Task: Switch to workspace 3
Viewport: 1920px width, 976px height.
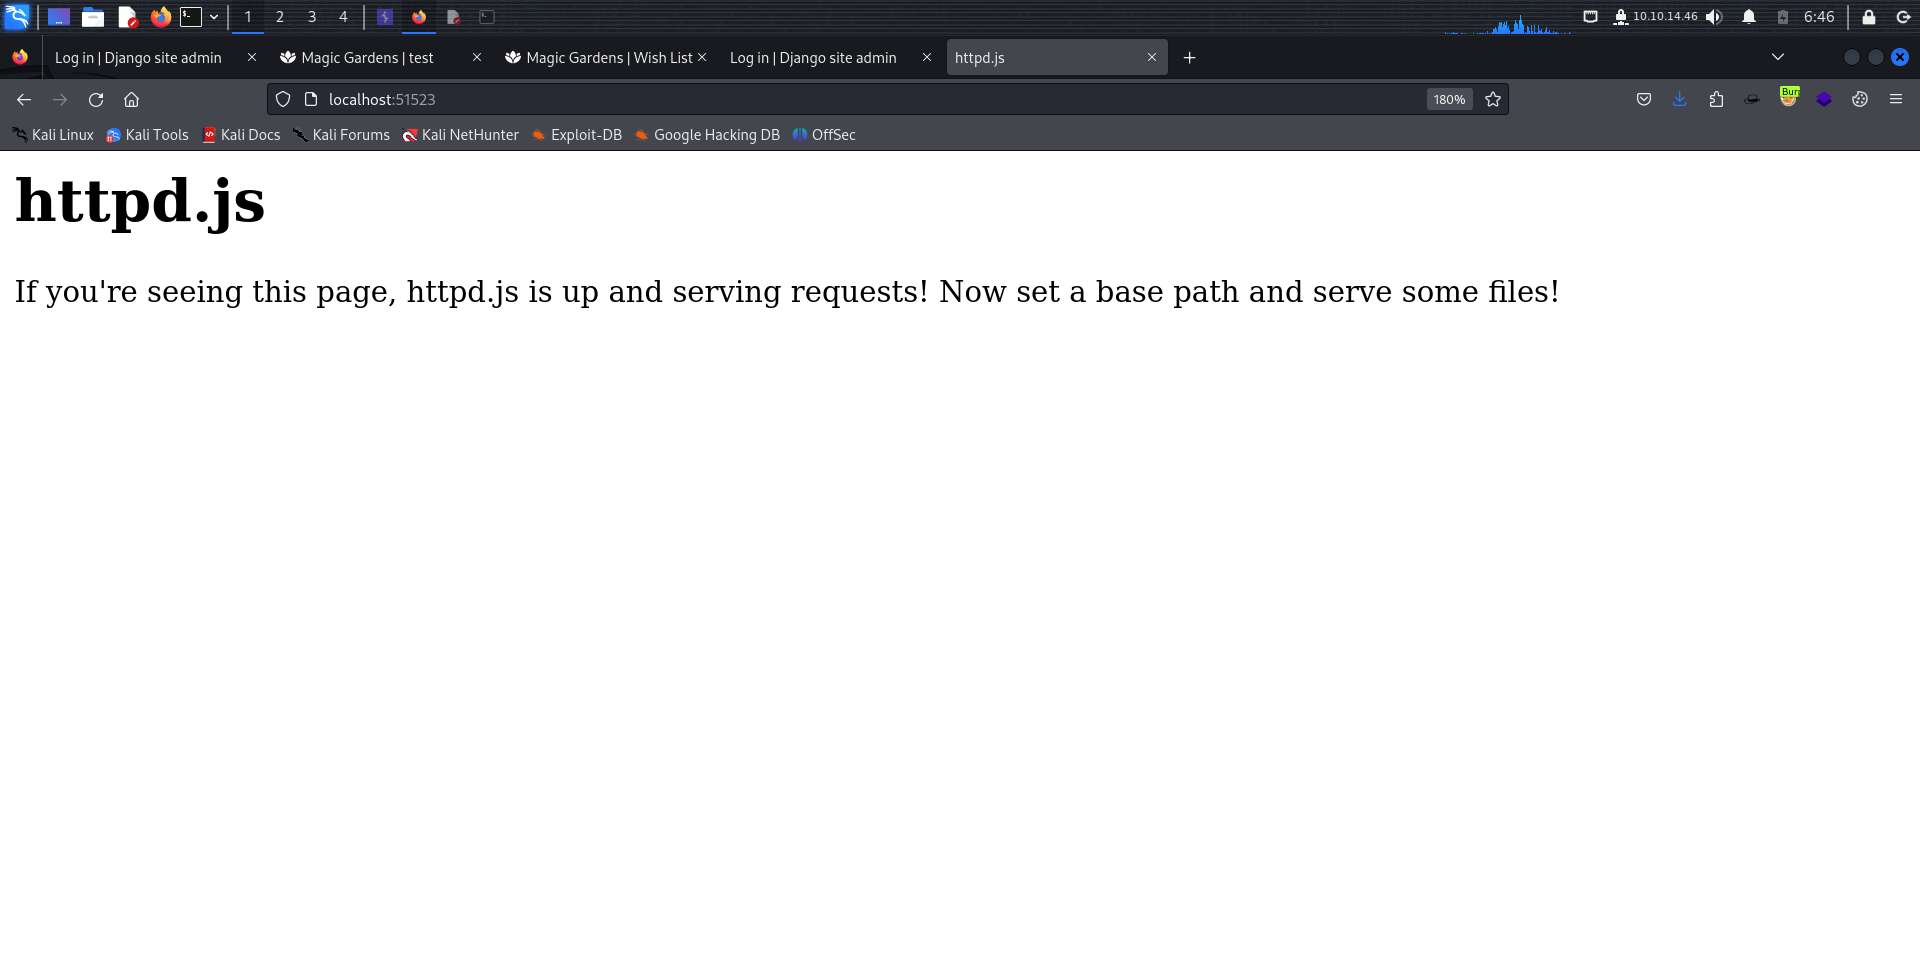Action: click(312, 17)
